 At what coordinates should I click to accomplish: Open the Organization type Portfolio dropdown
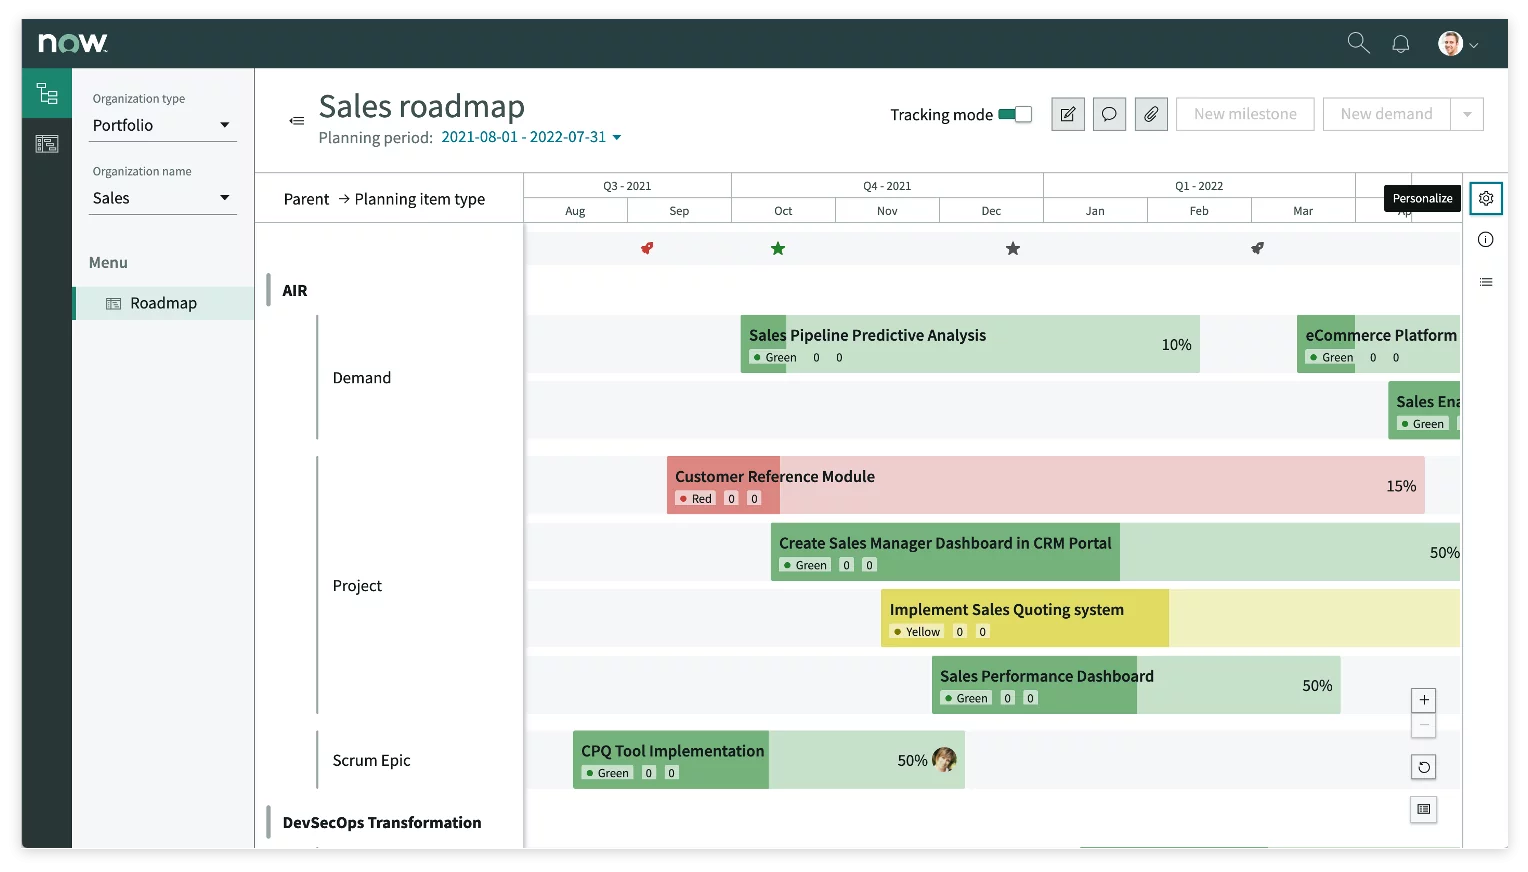163,125
